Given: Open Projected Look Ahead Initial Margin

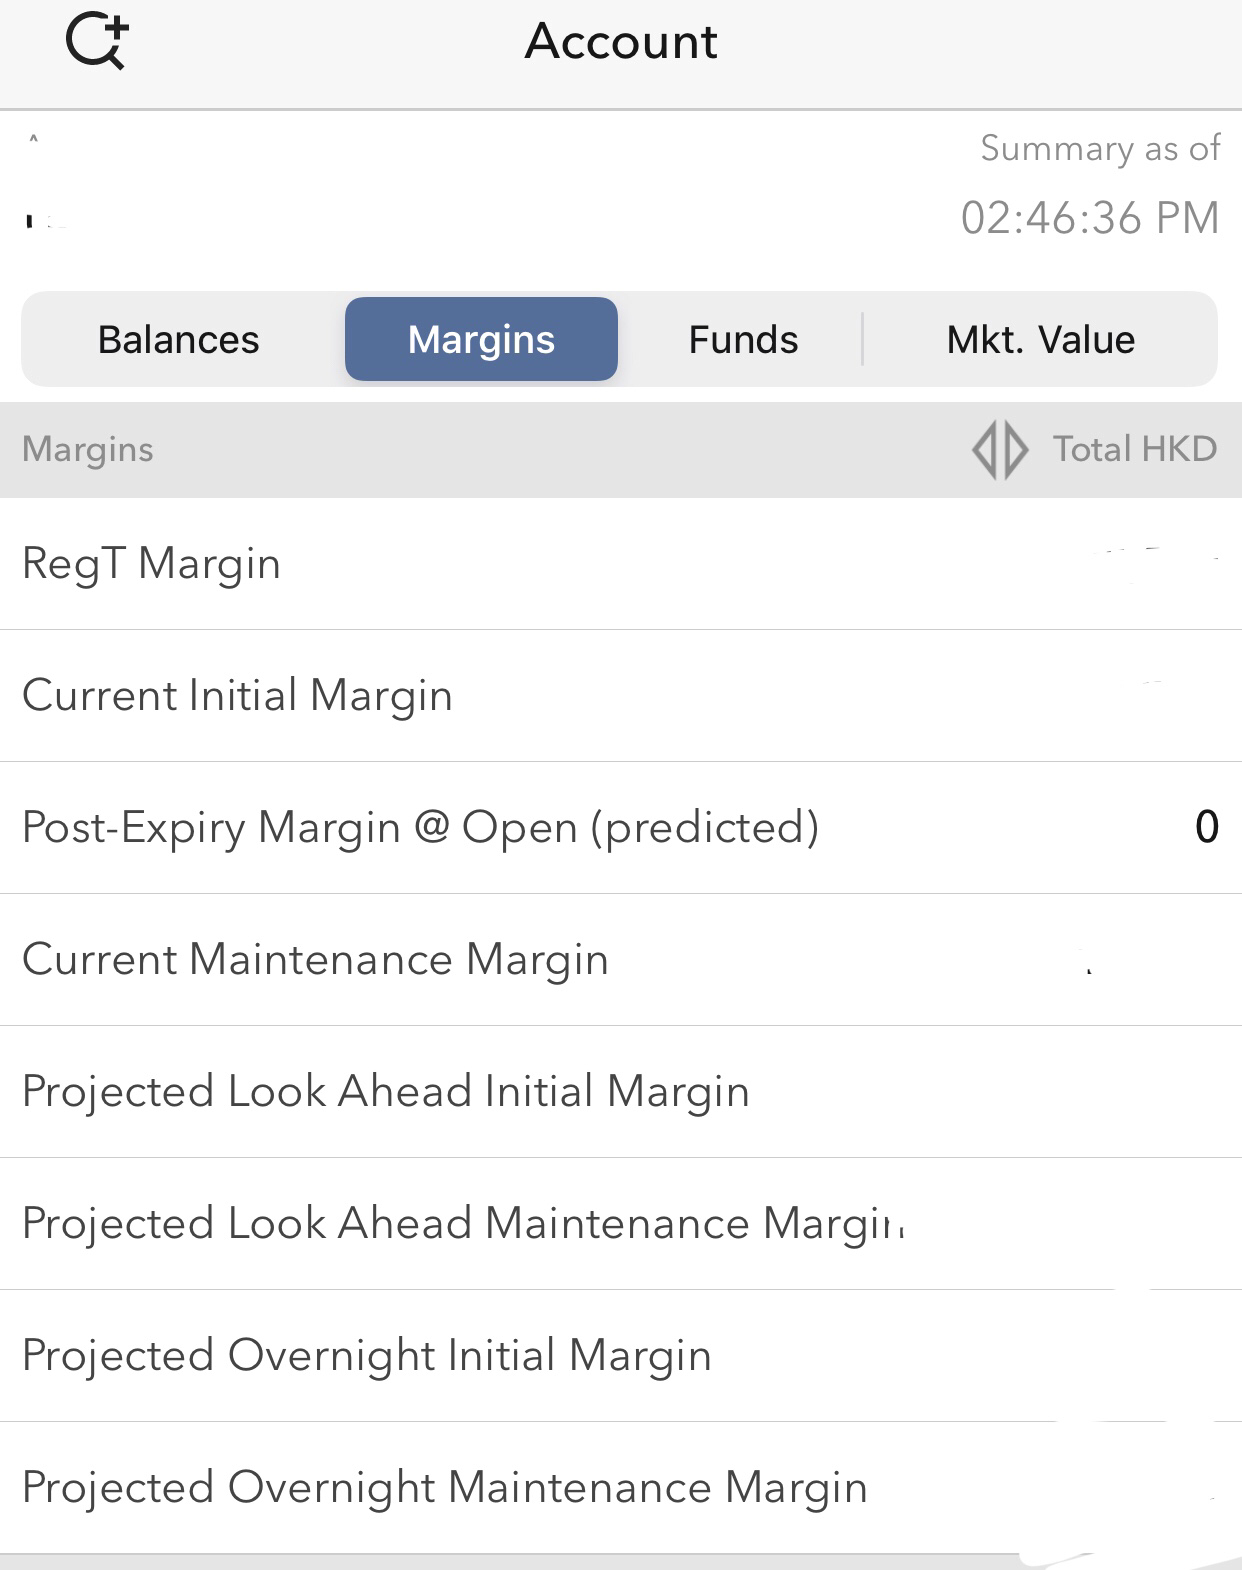Looking at the screenshot, I should (621, 1092).
